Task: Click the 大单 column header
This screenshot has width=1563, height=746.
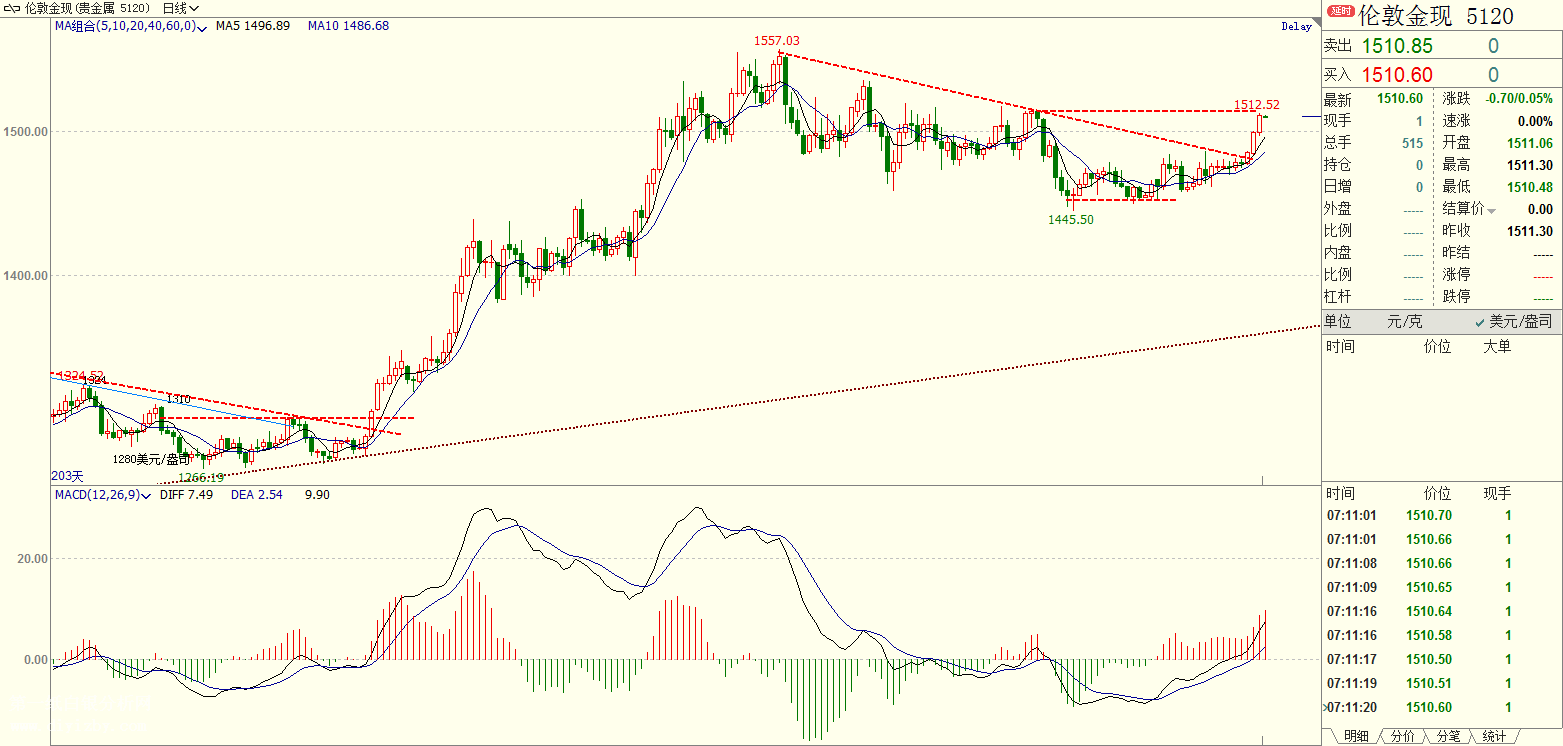Action: [x=1497, y=346]
